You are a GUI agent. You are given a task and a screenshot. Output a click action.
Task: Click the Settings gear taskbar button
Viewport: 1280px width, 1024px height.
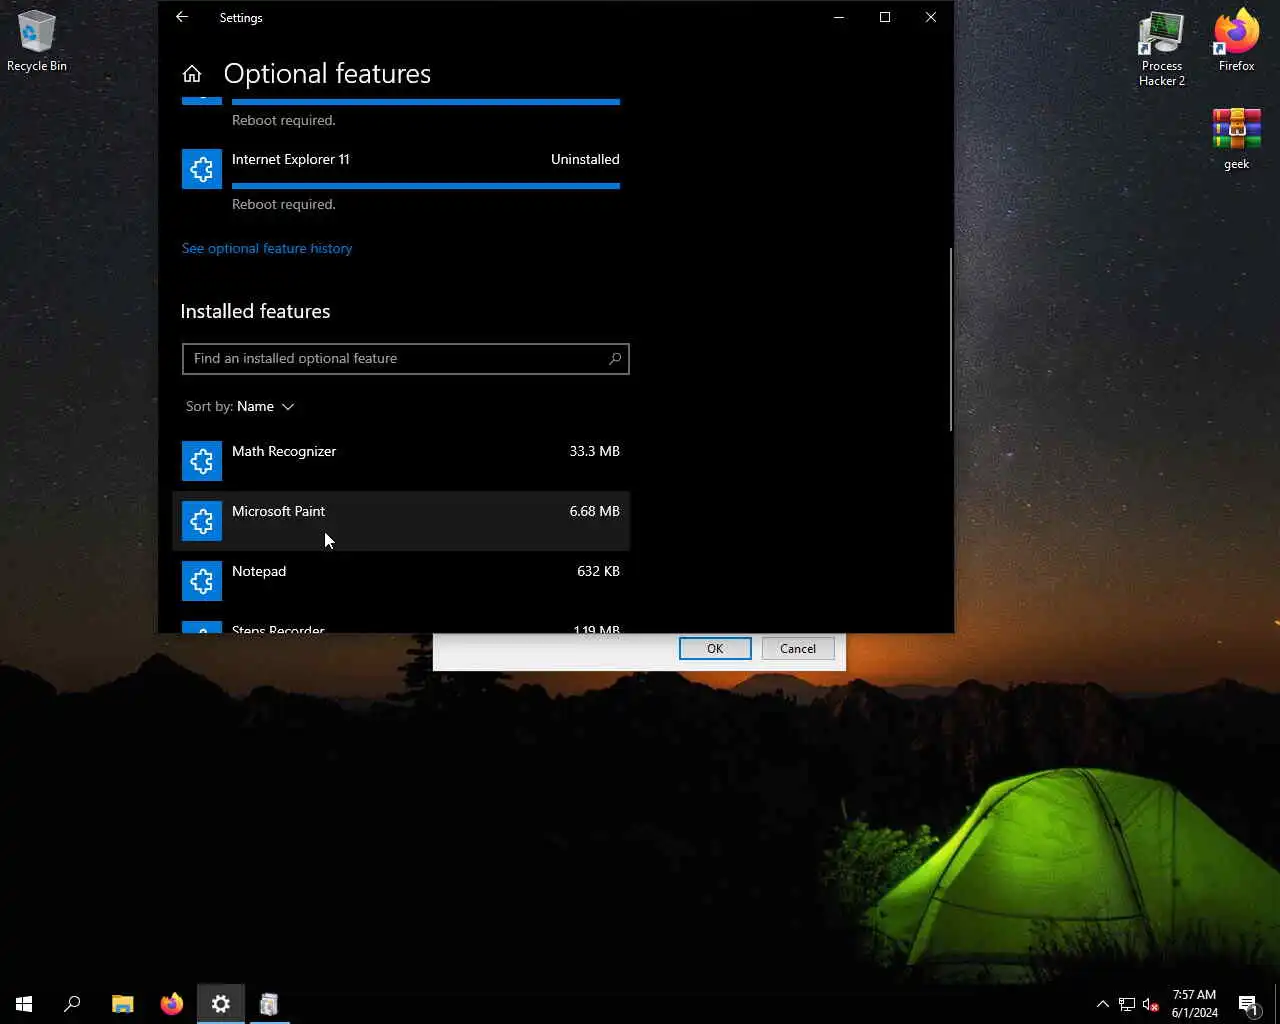(221, 1004)
